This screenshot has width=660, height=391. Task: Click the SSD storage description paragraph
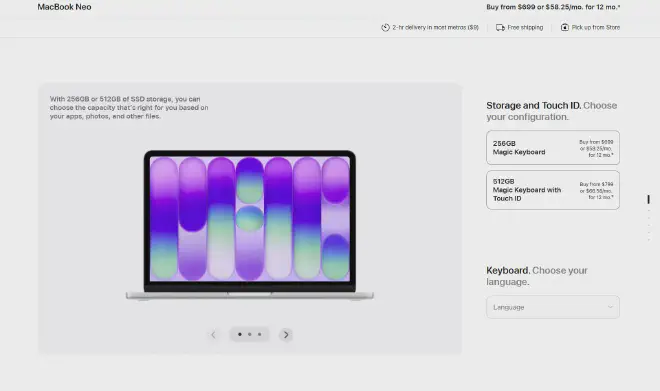coord(129,108)
